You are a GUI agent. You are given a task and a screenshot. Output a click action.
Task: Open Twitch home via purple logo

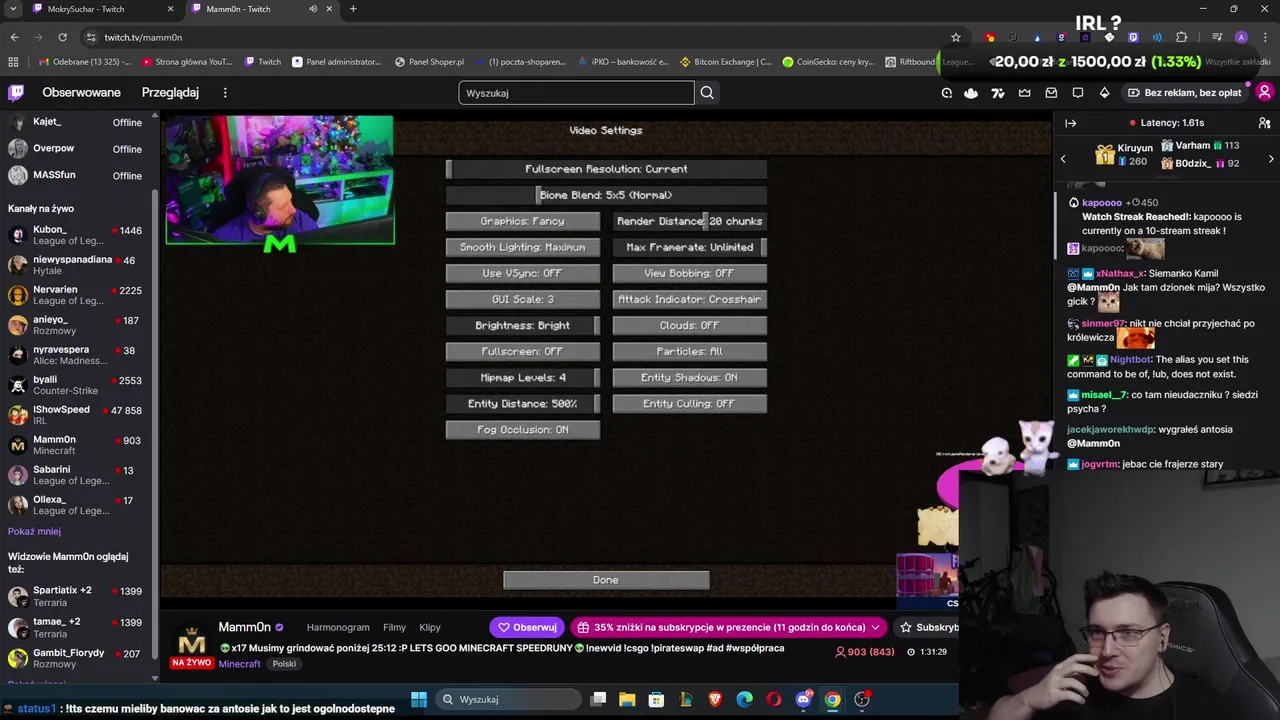(x=16, y=93)
